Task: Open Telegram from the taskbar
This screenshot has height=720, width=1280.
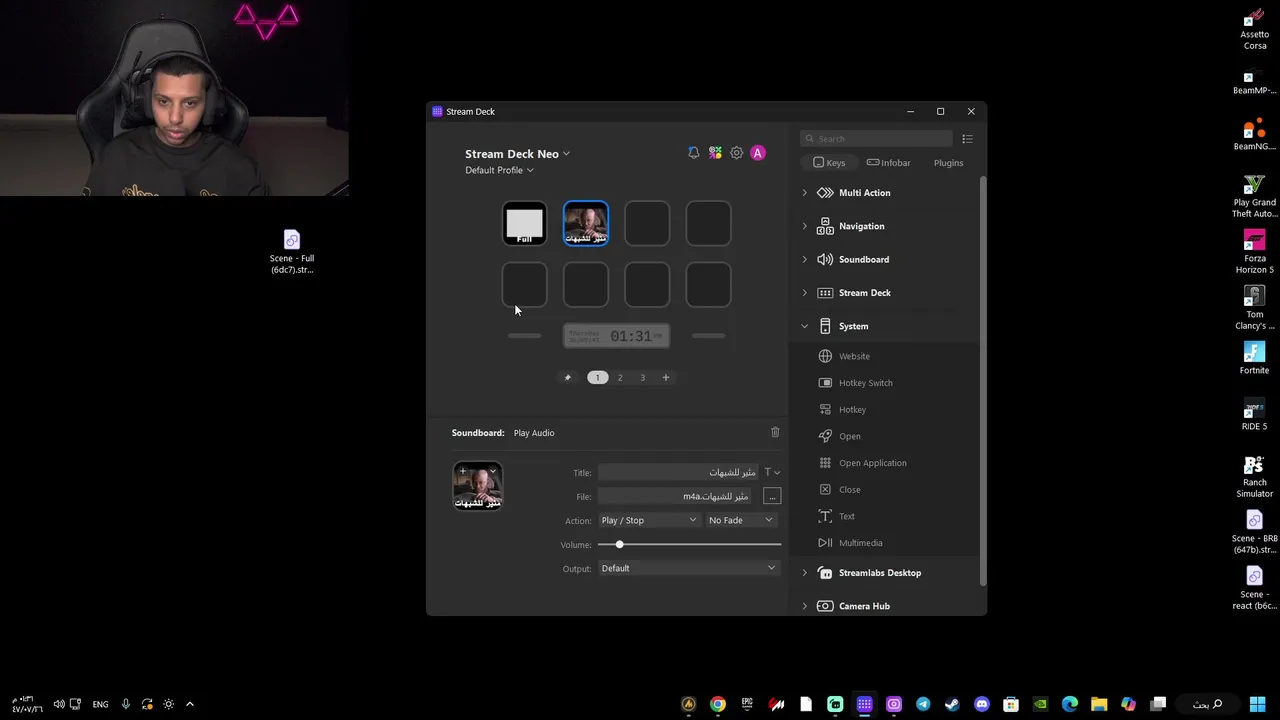Action: coord(923,704)
